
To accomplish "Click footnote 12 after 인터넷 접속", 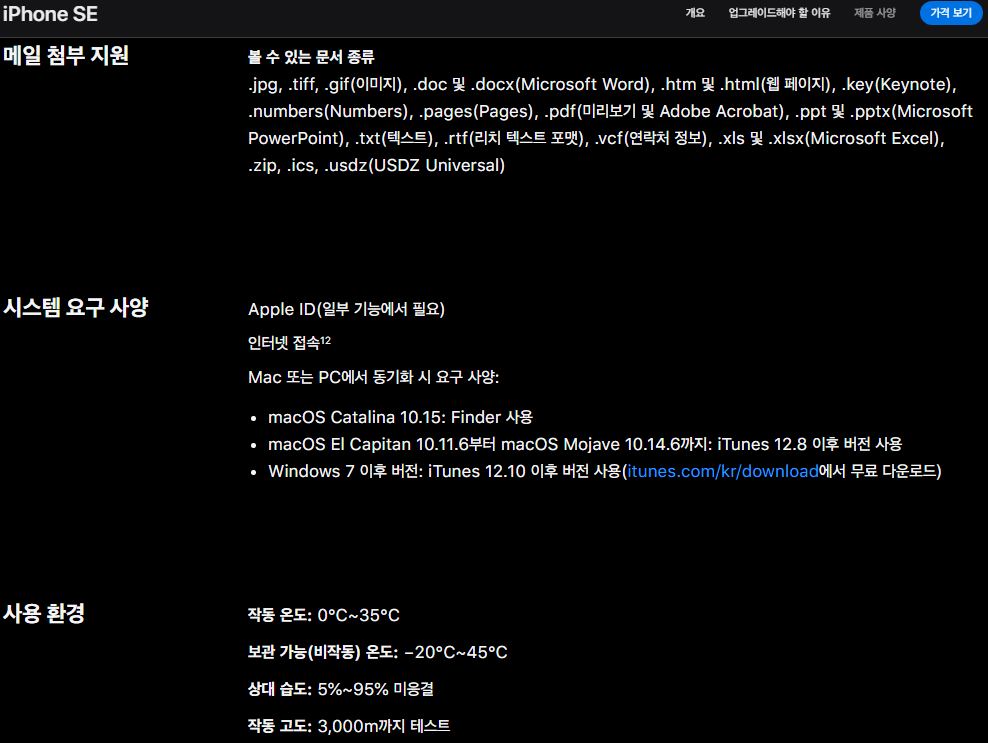I will (326, 340).
